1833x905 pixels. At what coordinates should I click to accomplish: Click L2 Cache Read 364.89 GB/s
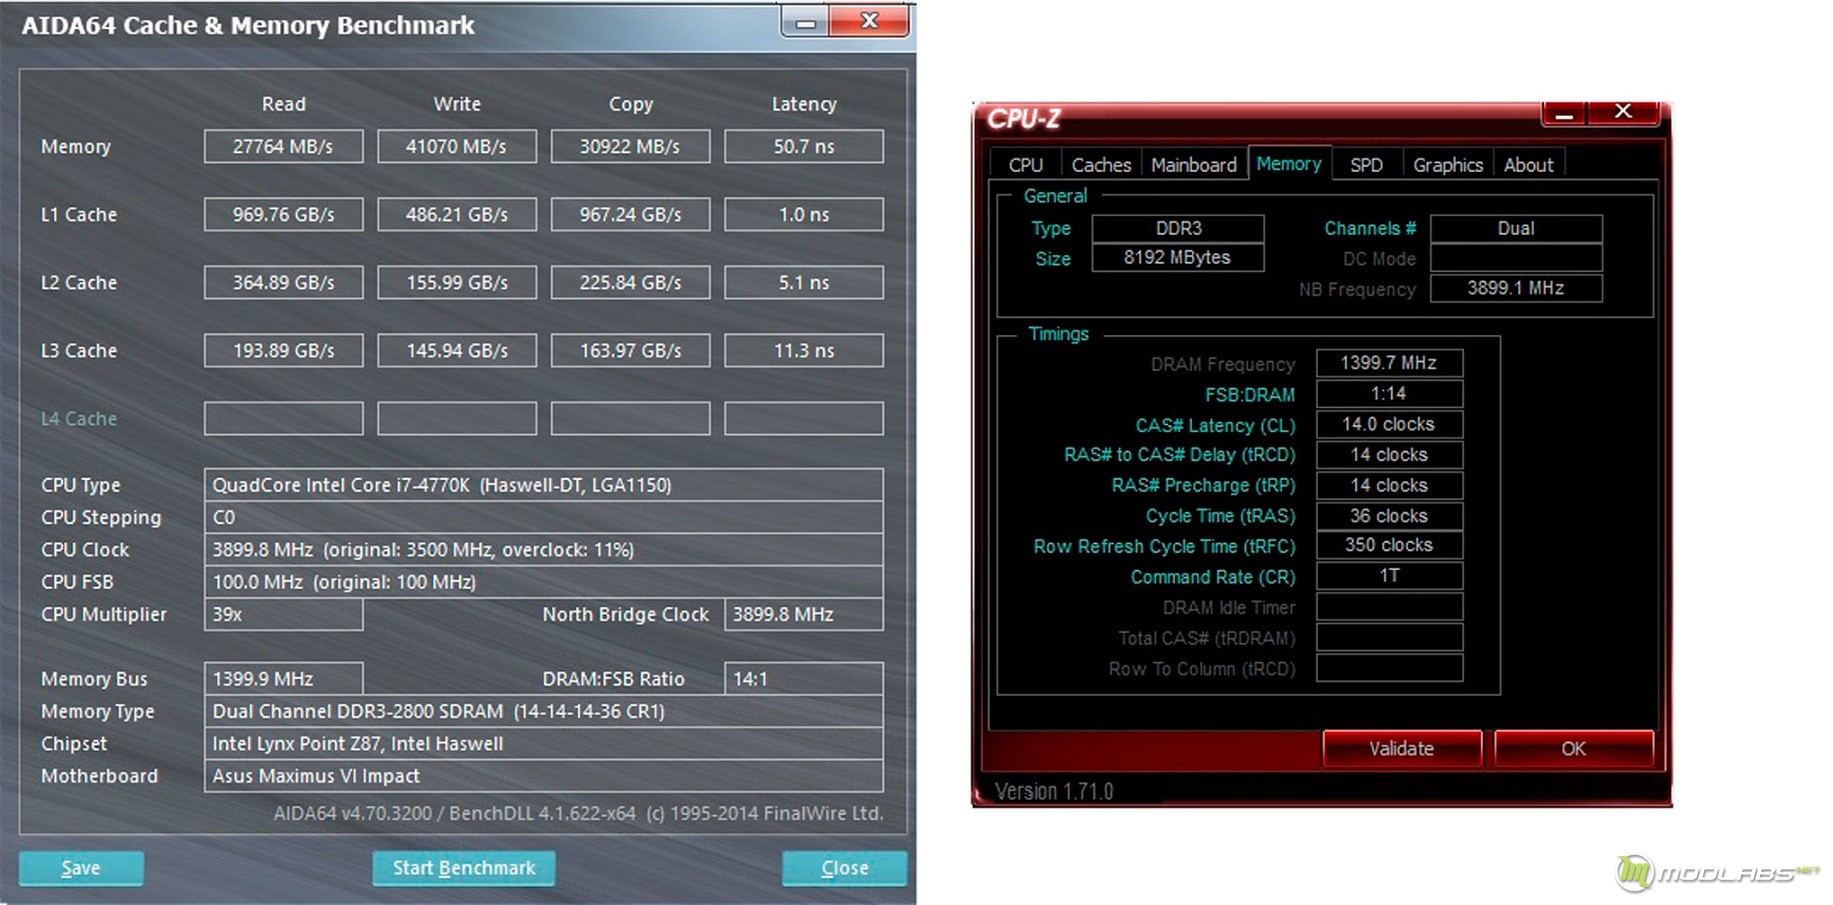click(x=284, y=282)
